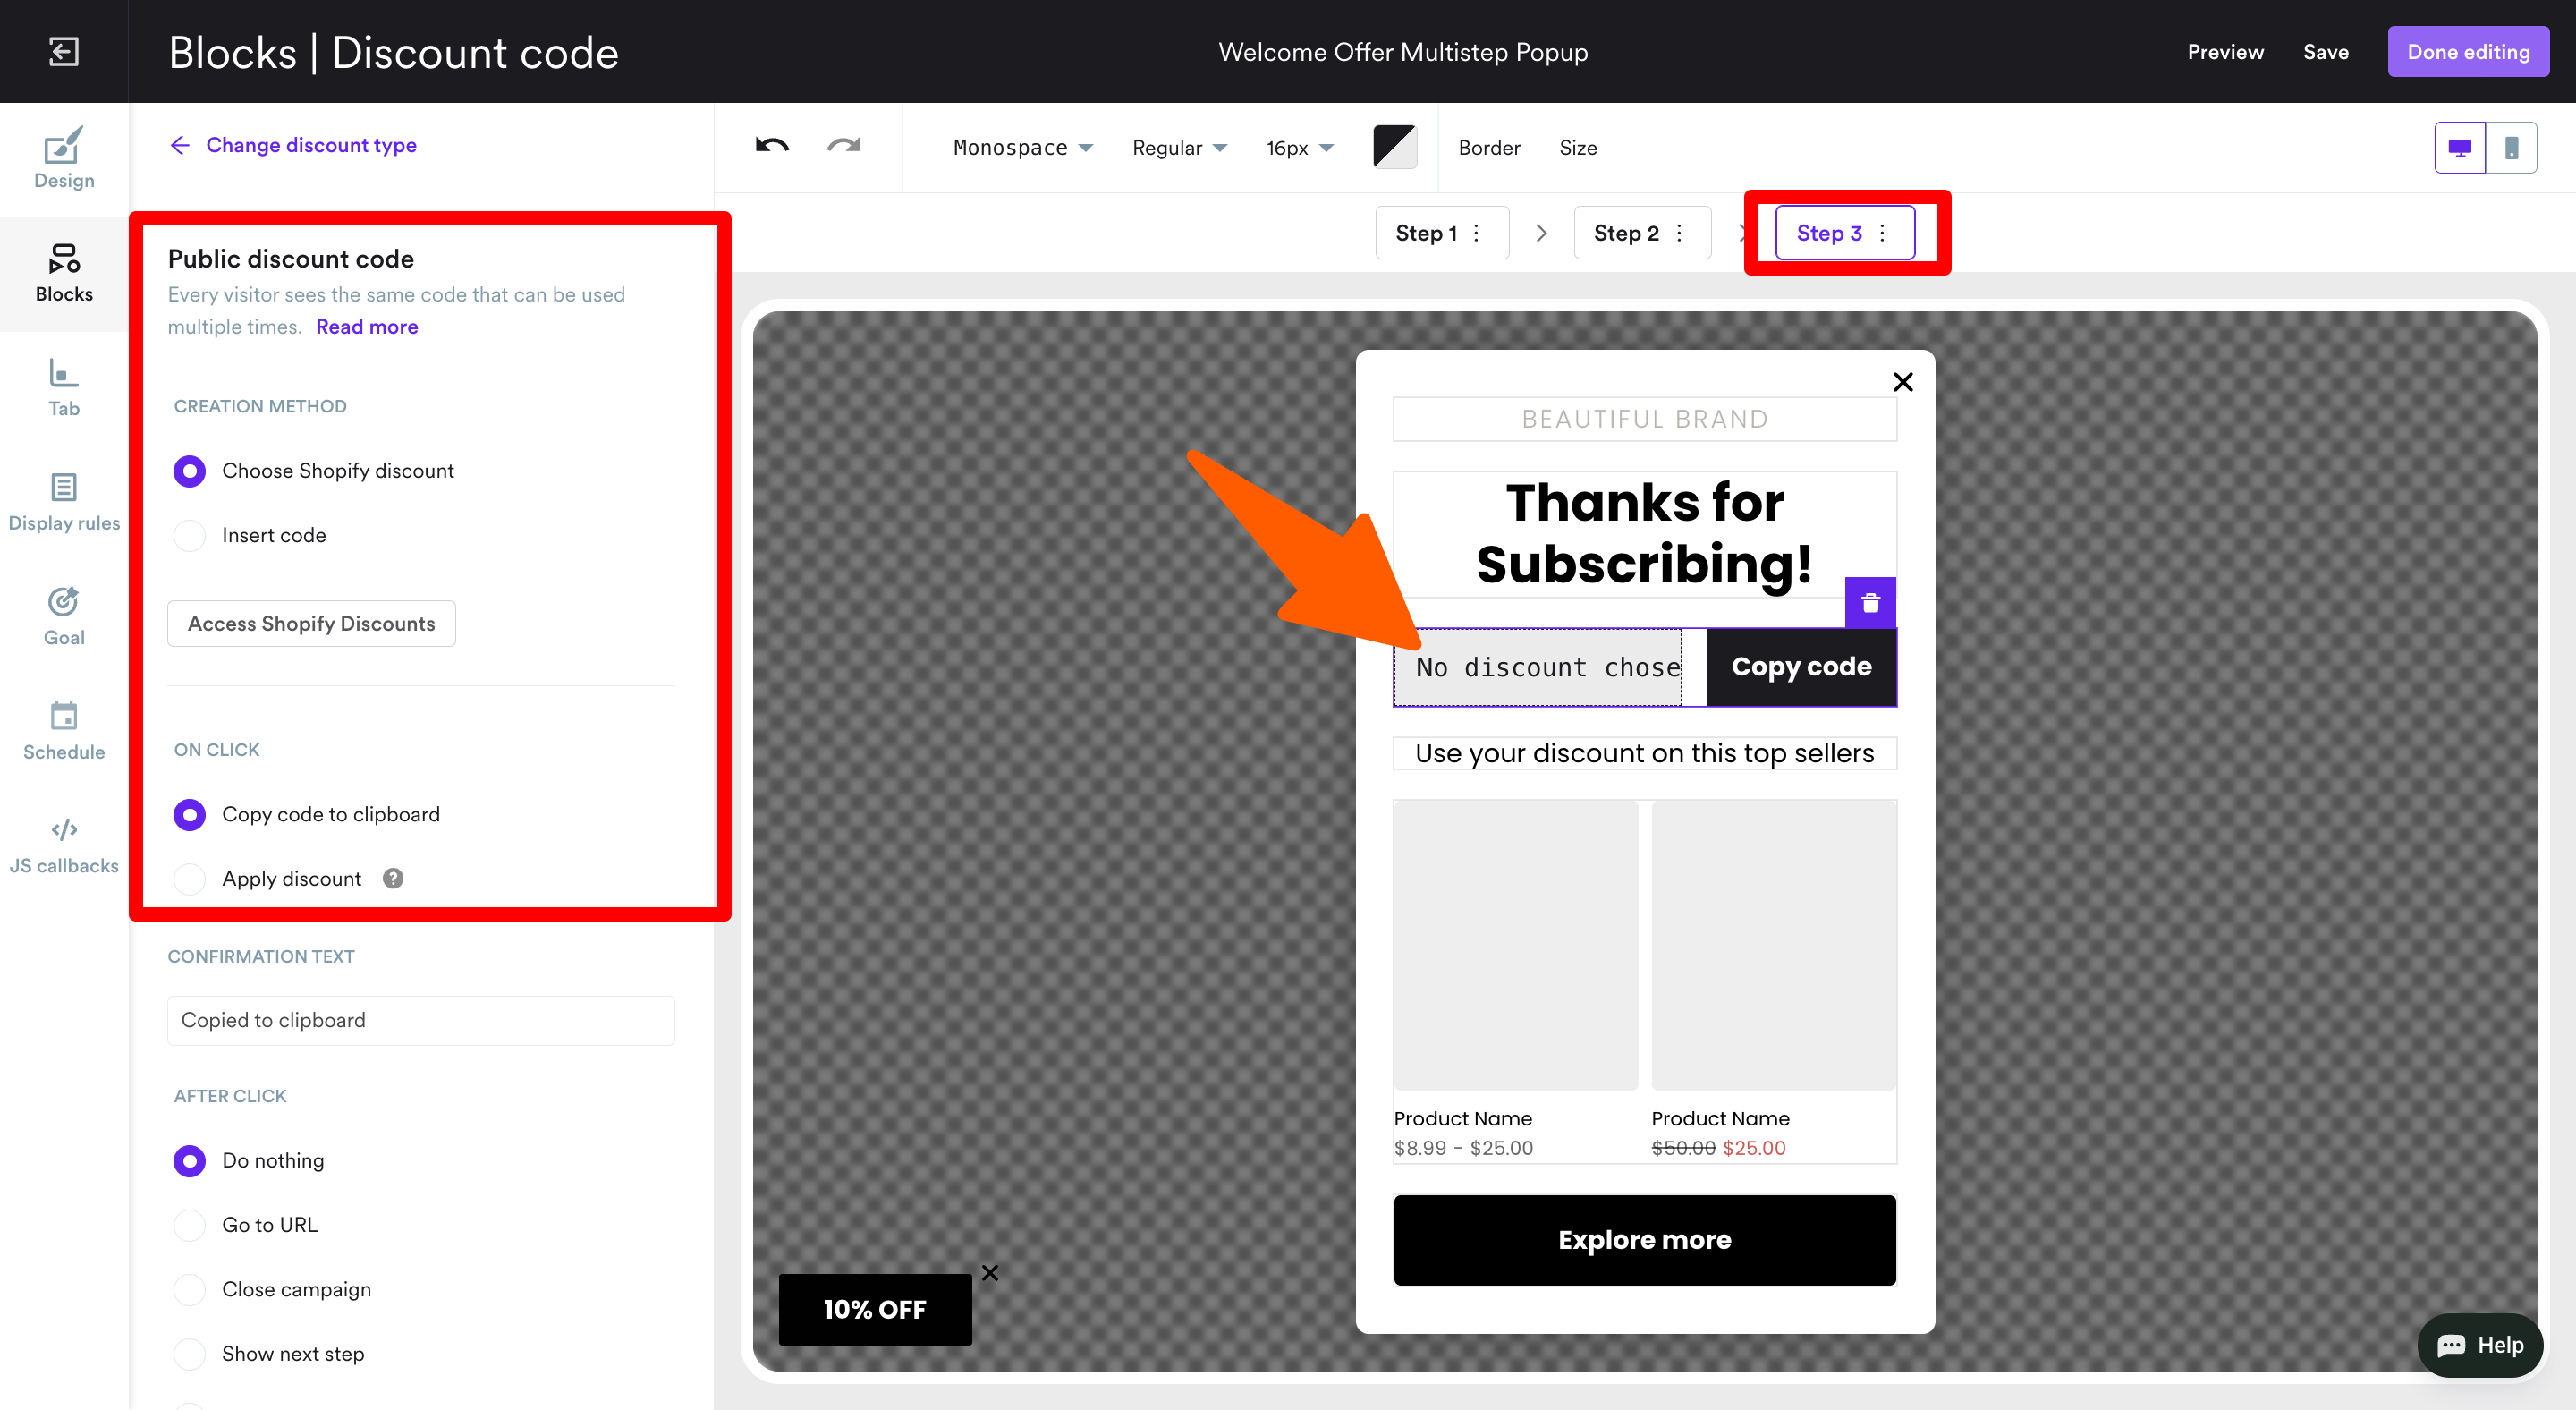Delete block with purple trash icon

click(1870, 603)
